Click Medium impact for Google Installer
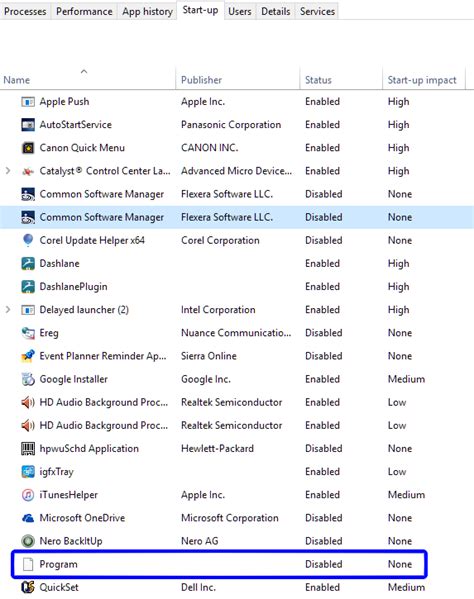Image resolution: width=474 pixels, height=599 pixels. coord(406,379)
